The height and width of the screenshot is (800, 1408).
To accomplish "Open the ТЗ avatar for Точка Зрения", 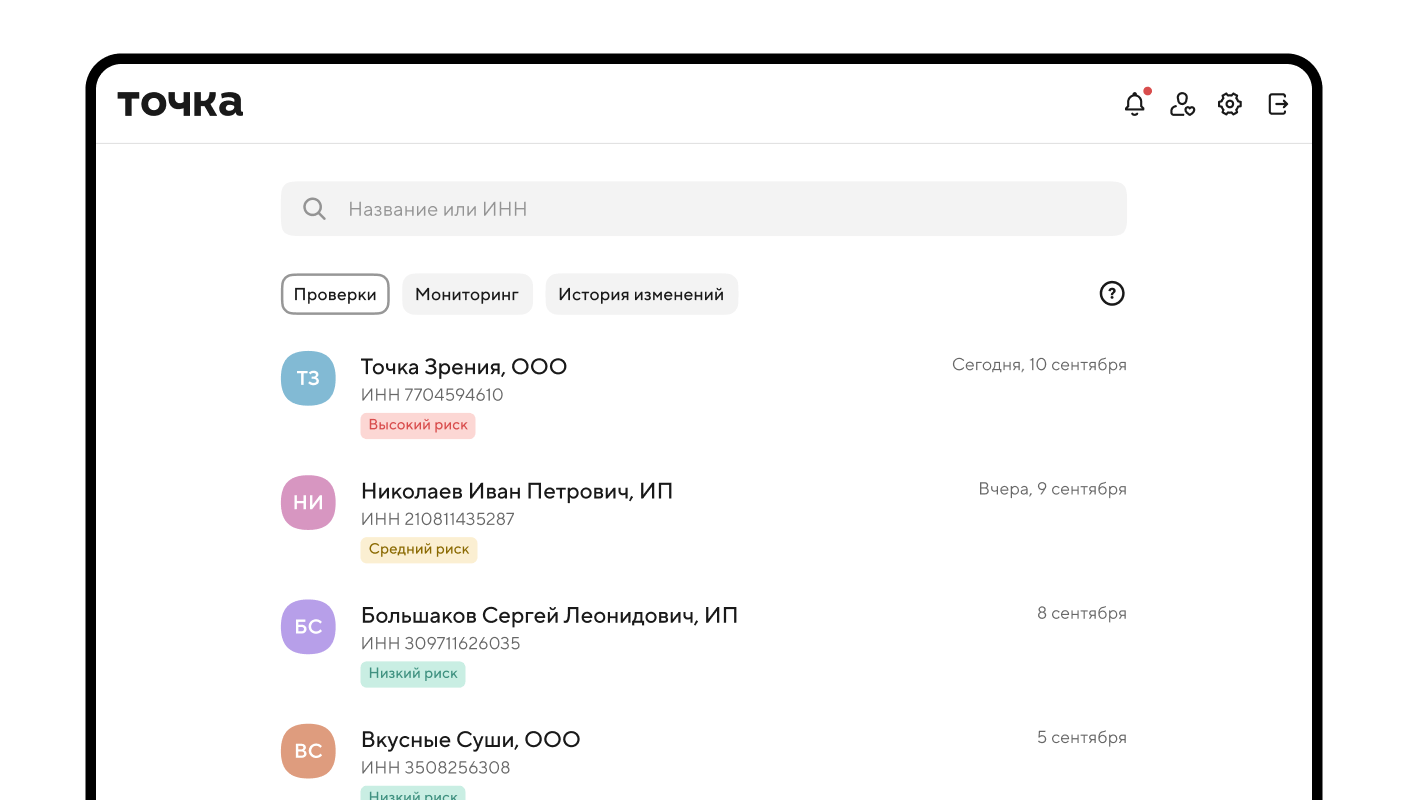I will (x=308, y=378).
